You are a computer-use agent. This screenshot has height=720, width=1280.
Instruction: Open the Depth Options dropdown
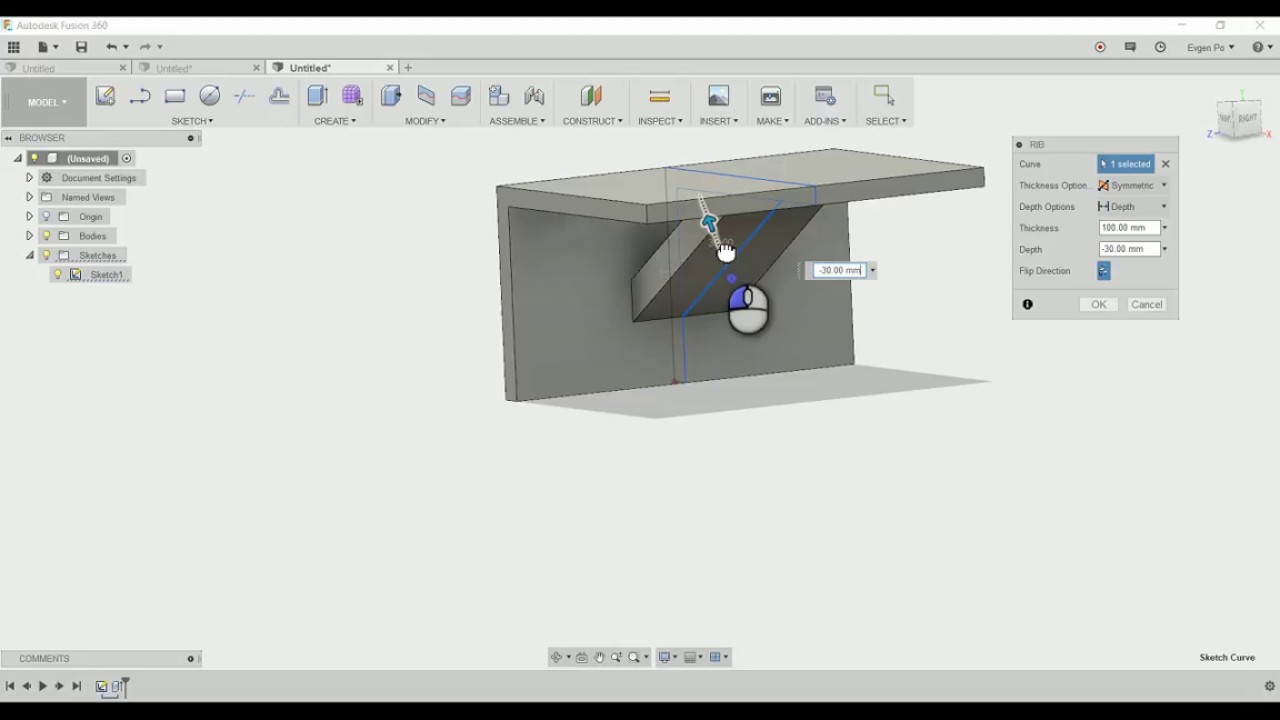tap(1133, 206)
